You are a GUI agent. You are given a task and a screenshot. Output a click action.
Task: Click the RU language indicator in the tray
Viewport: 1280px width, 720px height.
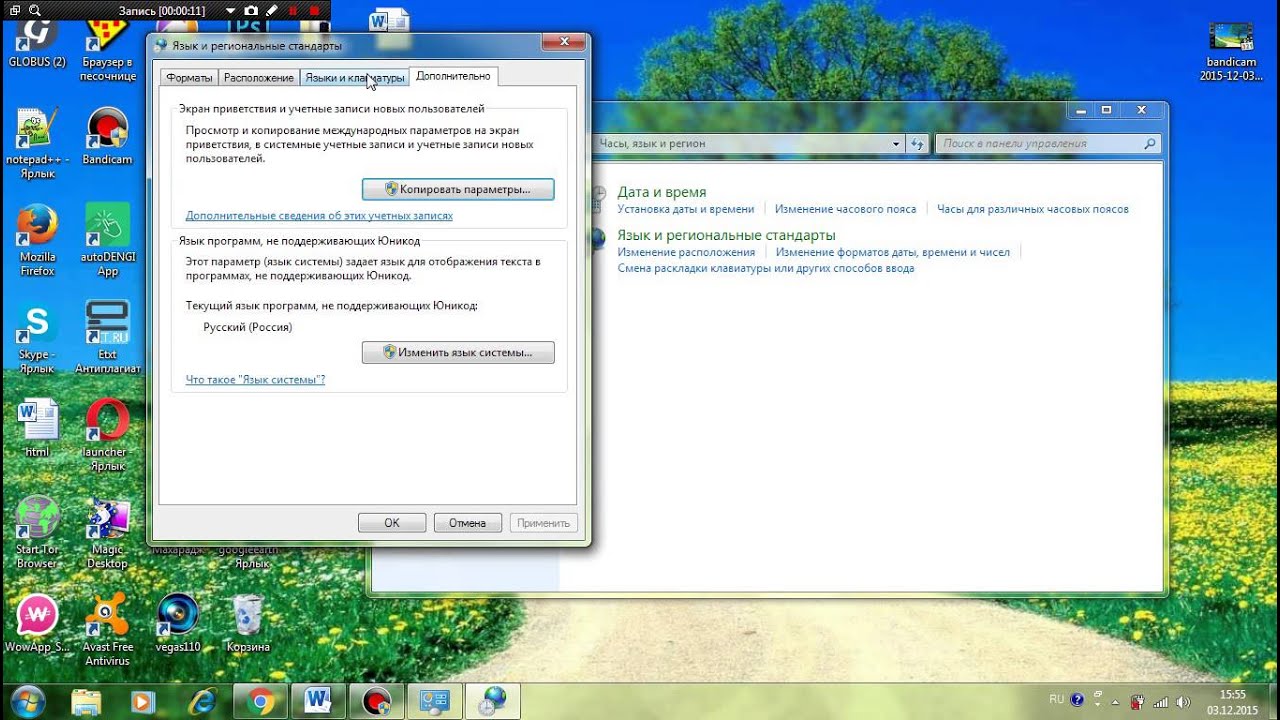1057,699
